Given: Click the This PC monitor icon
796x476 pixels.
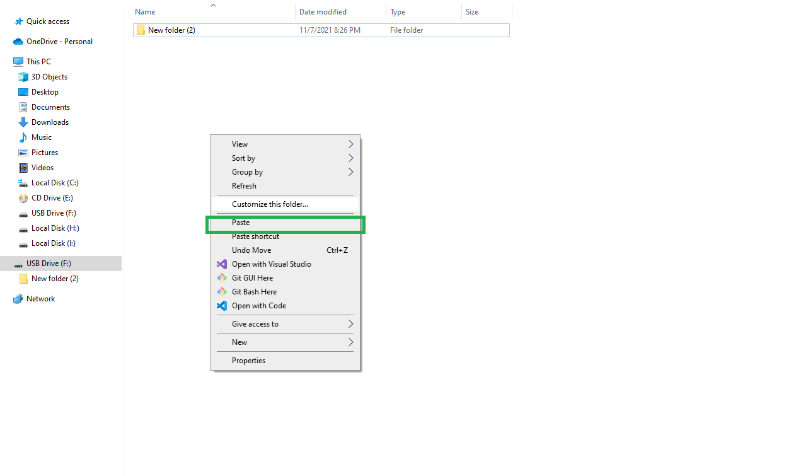Looking at the screenshot, I should 18,61.
